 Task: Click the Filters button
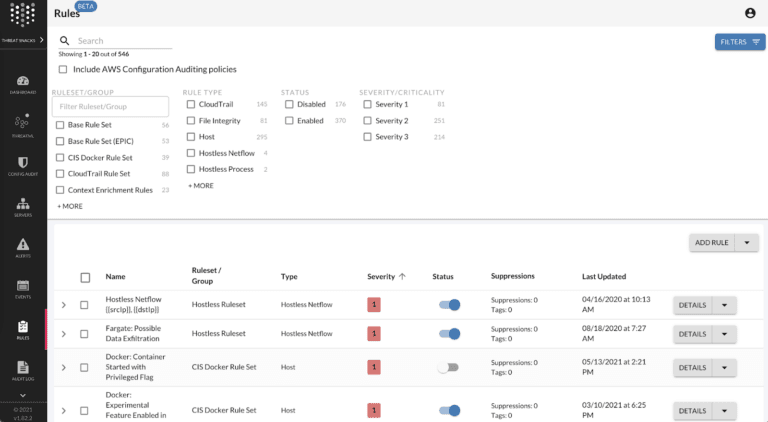pos(740,42)
